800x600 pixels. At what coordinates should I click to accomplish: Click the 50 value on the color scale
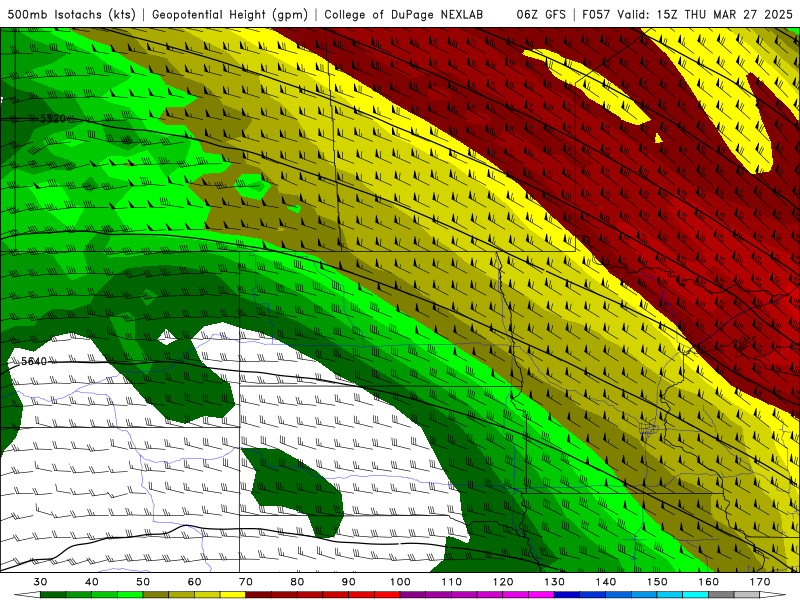click(143, 582)
